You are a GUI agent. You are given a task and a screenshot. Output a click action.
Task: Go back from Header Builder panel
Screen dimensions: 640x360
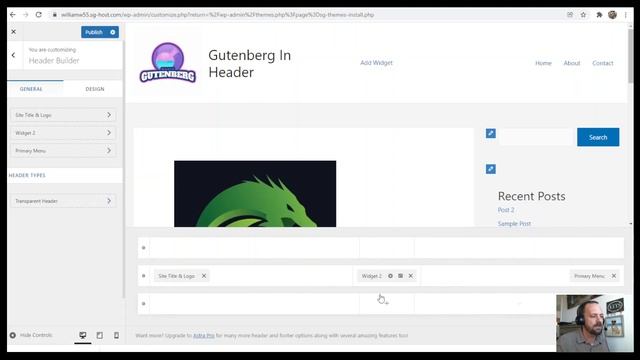coord(13,55)
